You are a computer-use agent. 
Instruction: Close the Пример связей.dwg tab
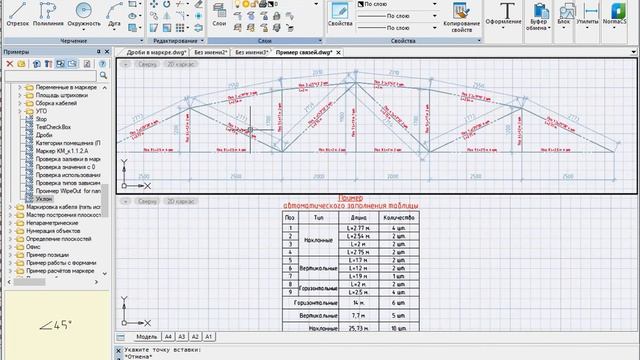[338, 52]
